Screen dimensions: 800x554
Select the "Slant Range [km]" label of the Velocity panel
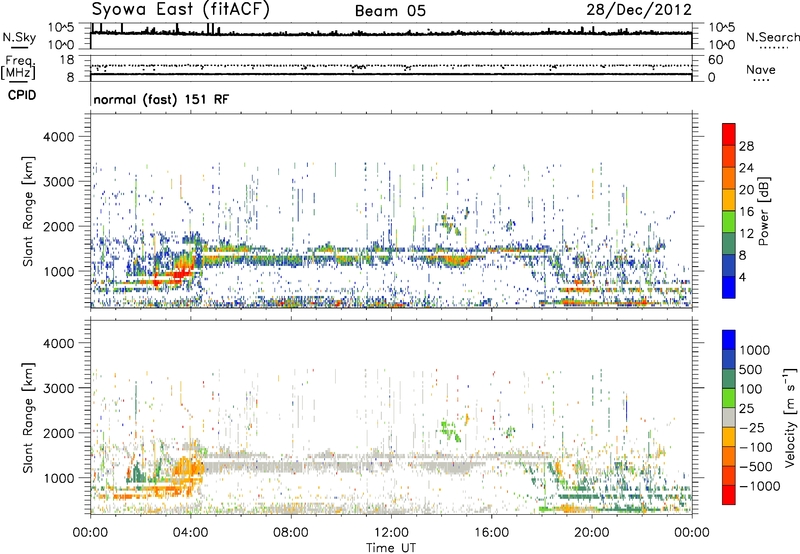click(28, 417)
